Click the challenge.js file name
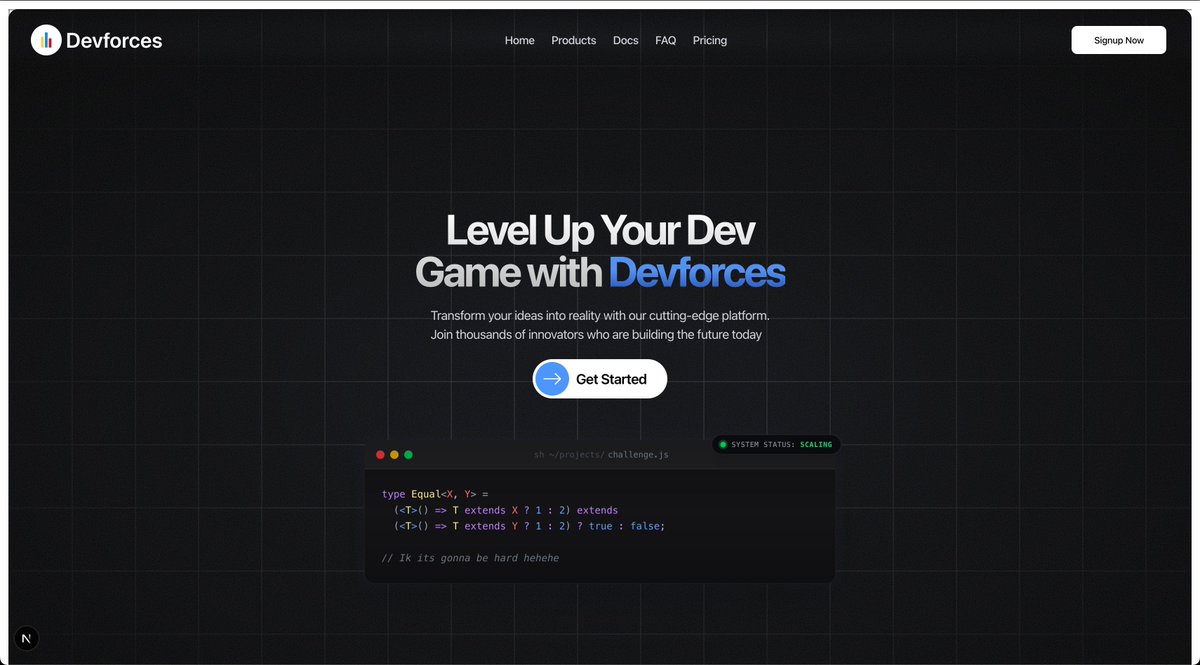 pos(638,455)
